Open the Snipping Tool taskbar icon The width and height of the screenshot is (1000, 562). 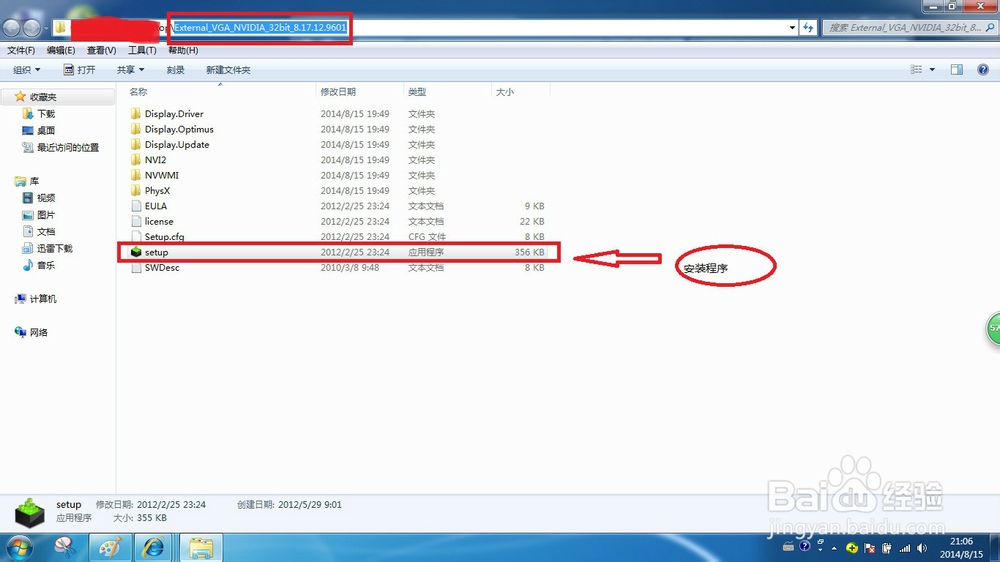coord(64,547)
